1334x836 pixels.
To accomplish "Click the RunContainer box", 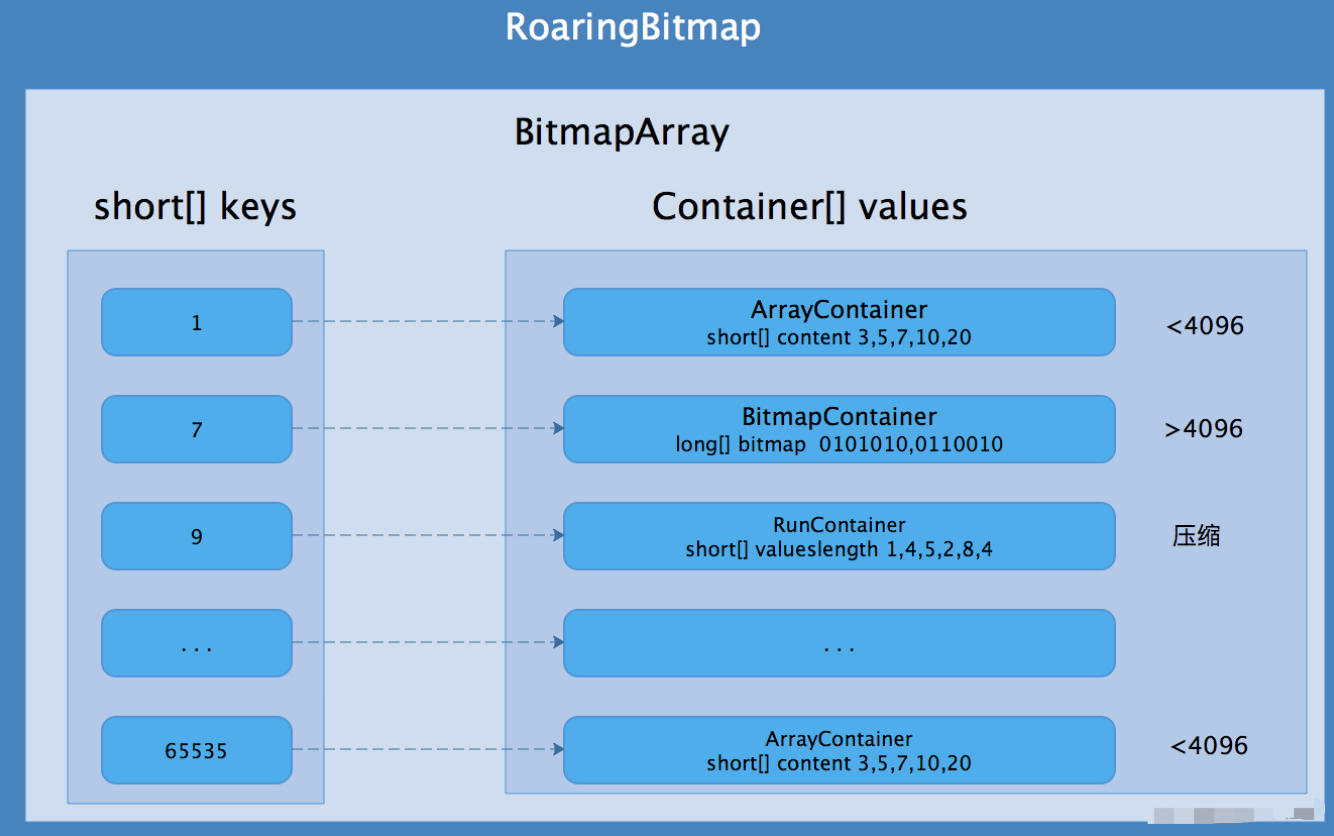I will click(839, 536).
